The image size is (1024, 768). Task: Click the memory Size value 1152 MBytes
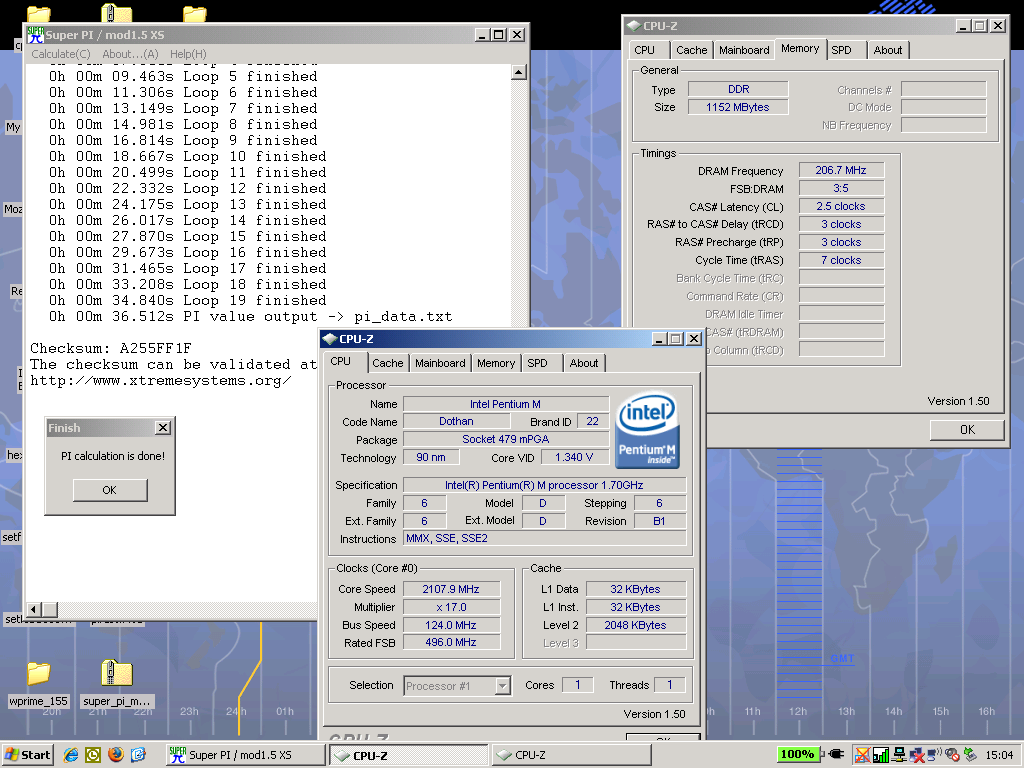tap(738, 107)
